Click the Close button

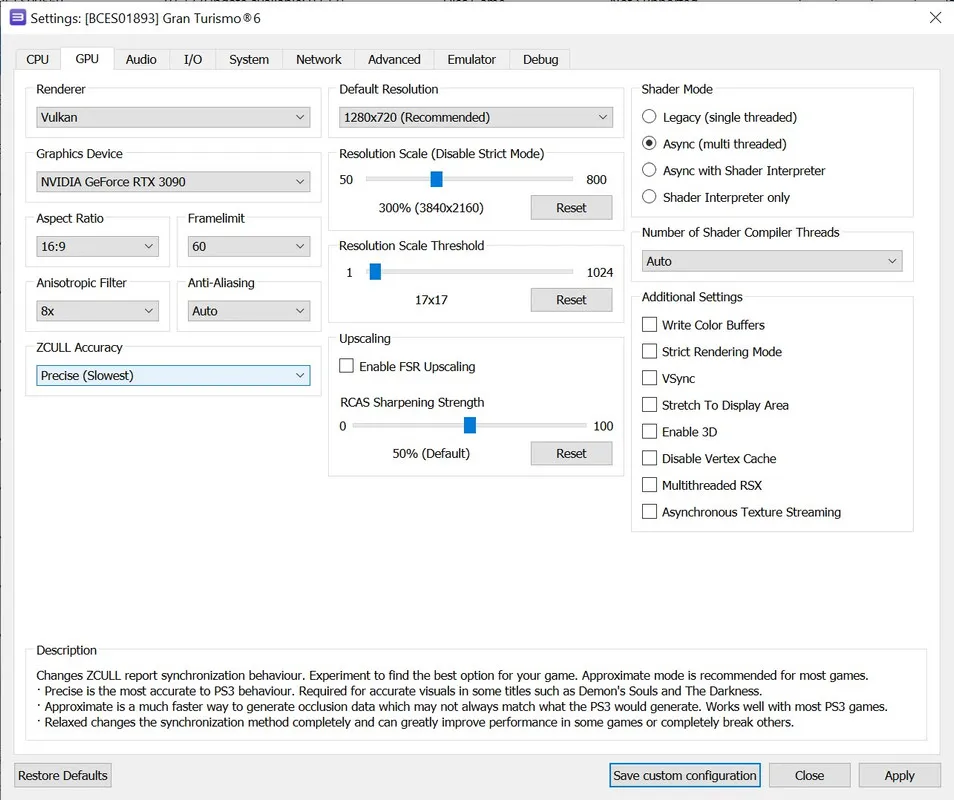point(809,776)
